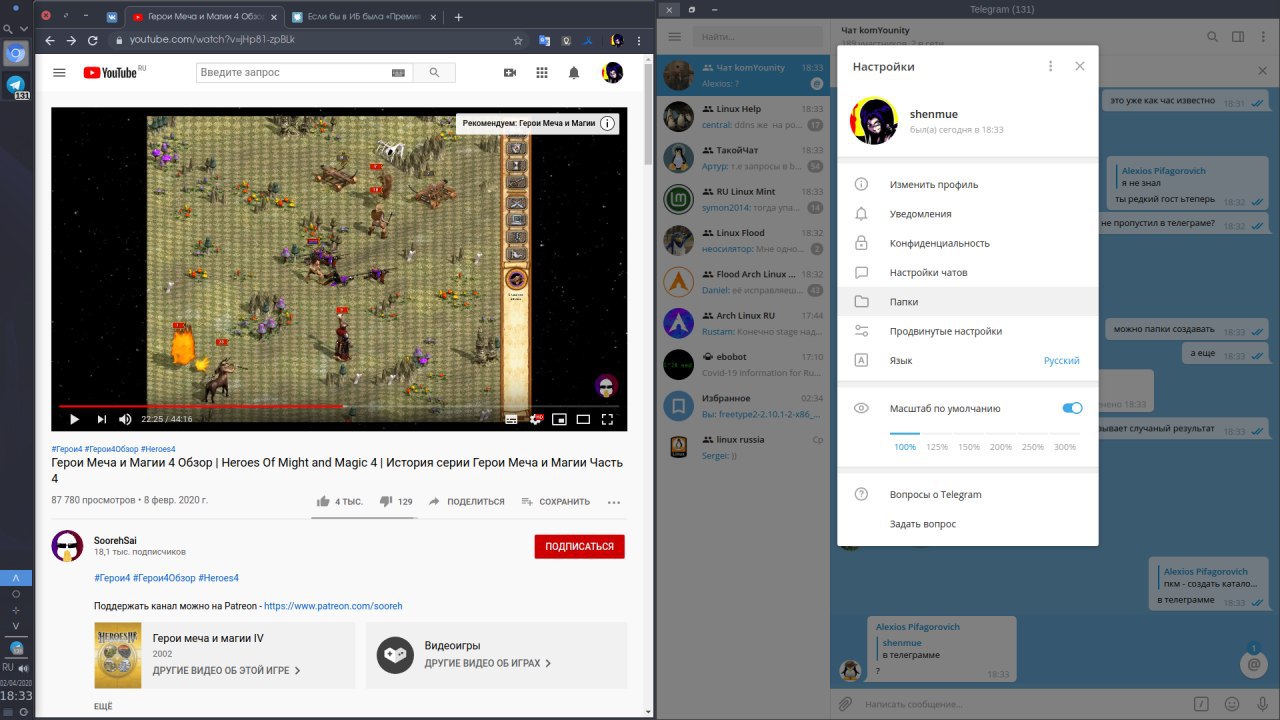Open Конфиденциальность settings

coord(967,243)
